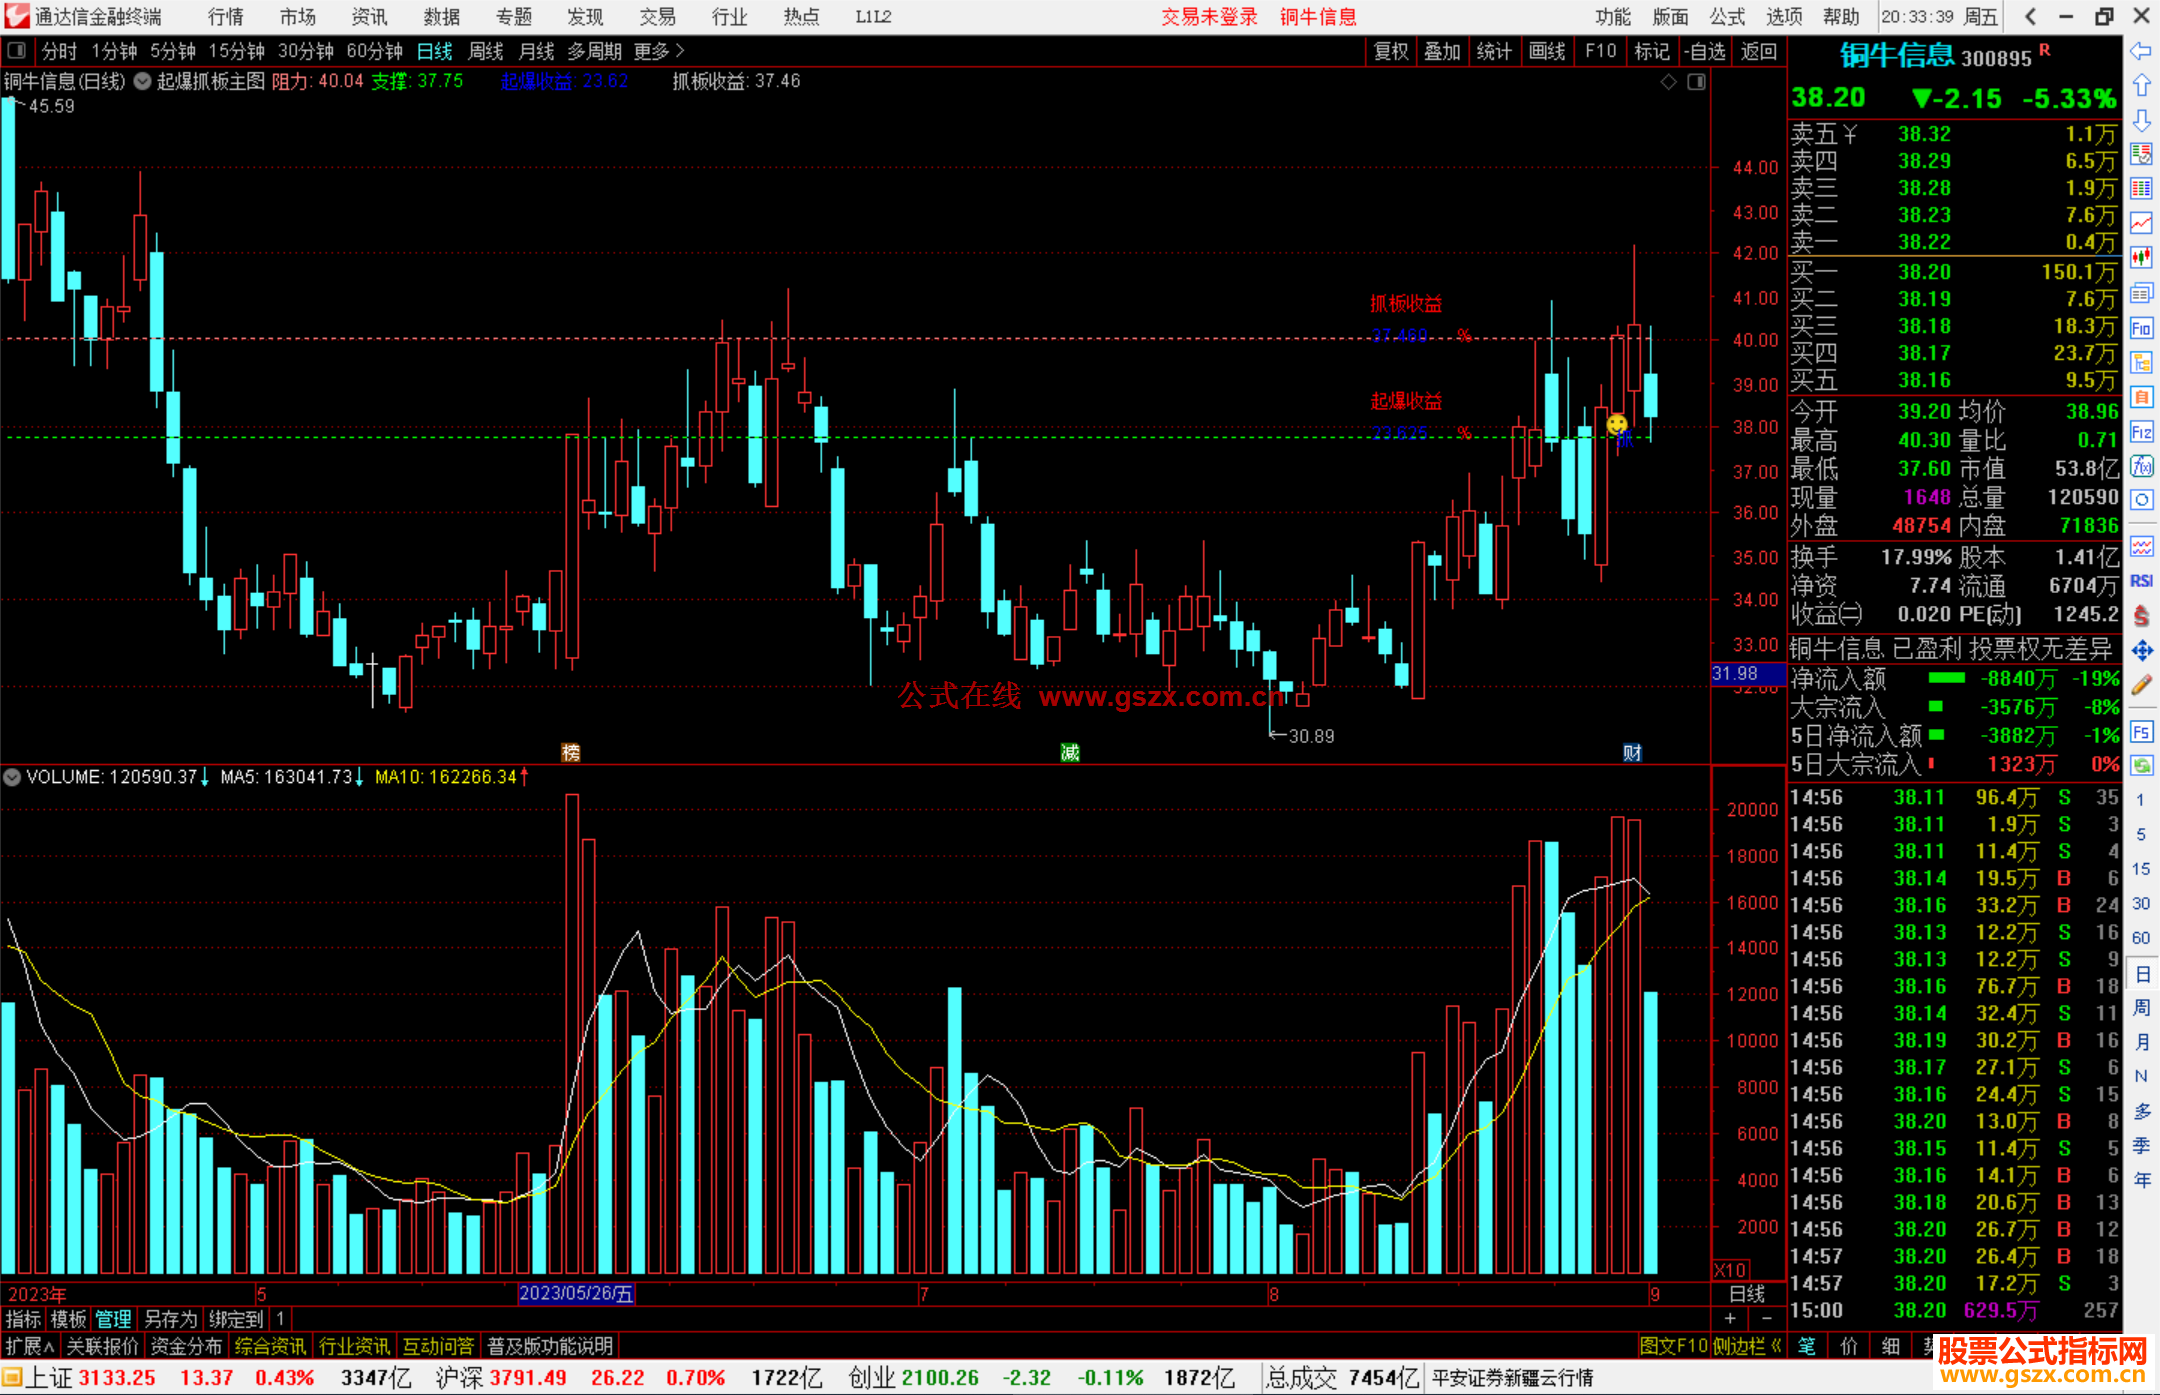This screenshot has height=1395, width=2160.
Task: Click the candlestick chart icon in sidebar
Action: 2141,257
